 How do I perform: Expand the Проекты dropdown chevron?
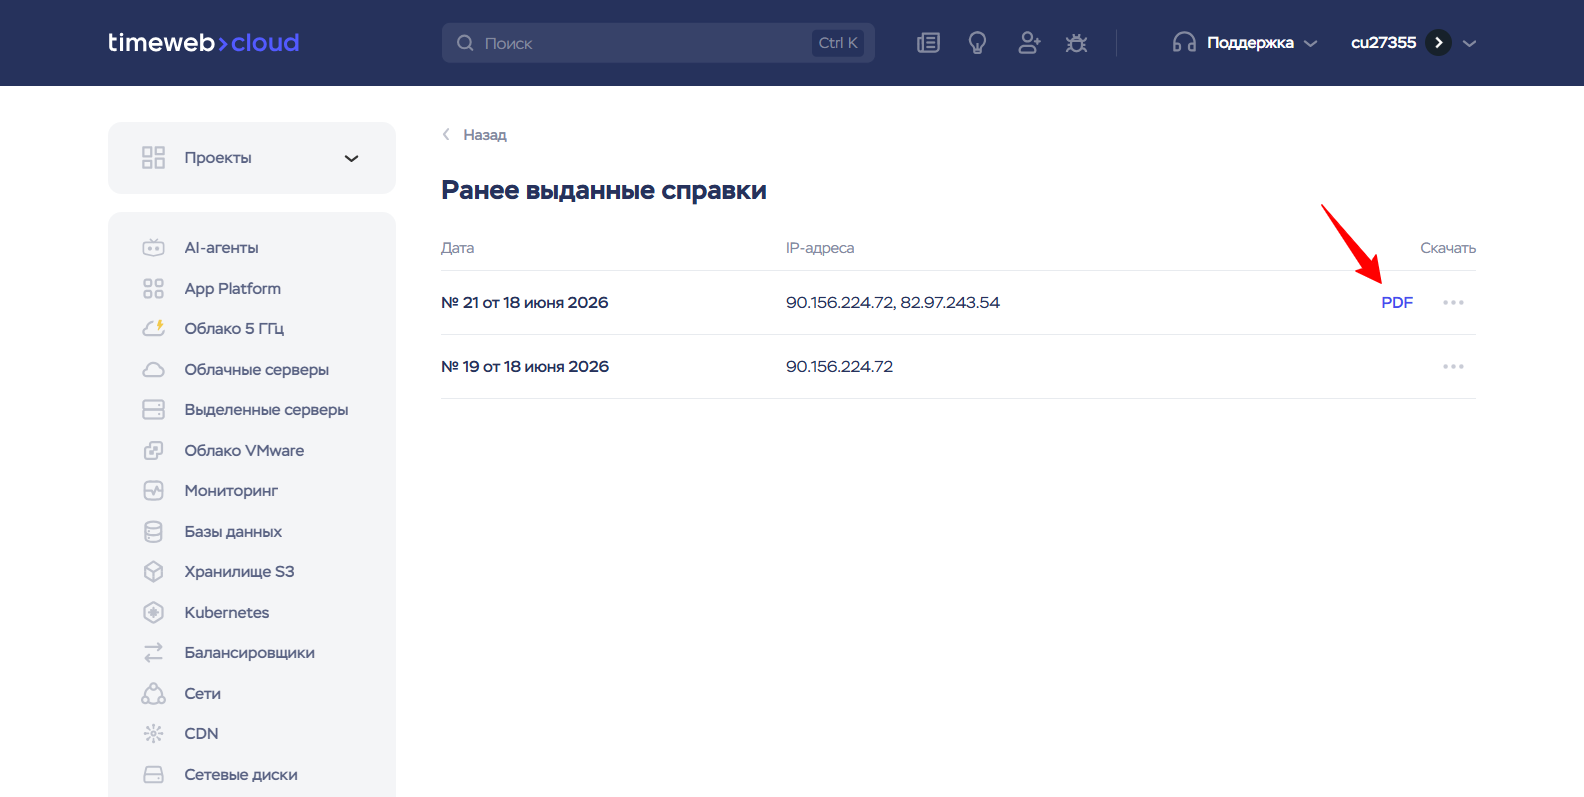pyautogui.click(x=351, y=158)
